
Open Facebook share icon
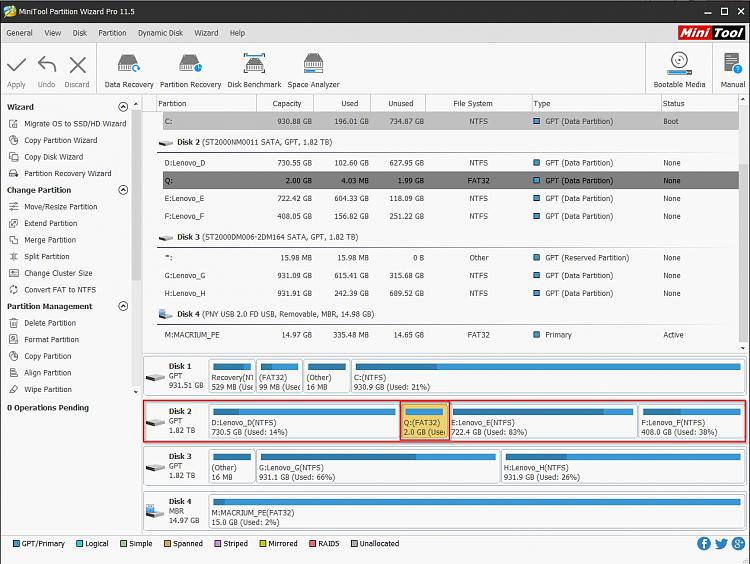[x=704, y=543]
